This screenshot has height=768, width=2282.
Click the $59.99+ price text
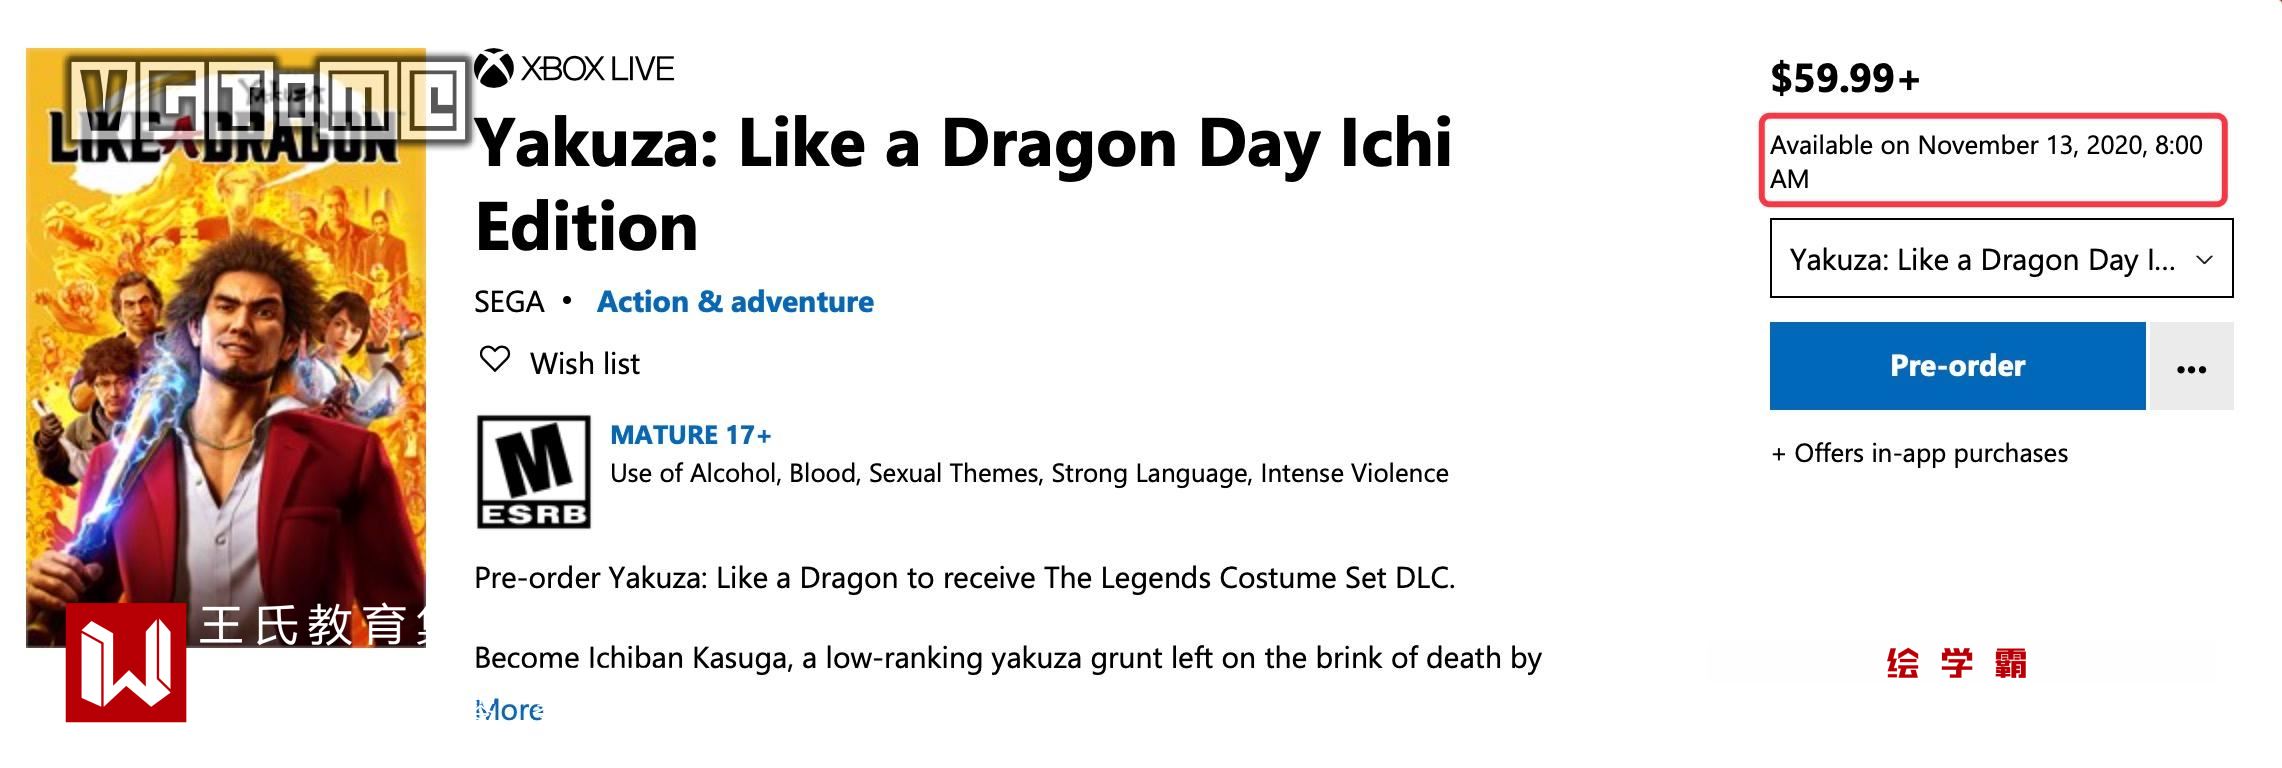(1845, 78)
